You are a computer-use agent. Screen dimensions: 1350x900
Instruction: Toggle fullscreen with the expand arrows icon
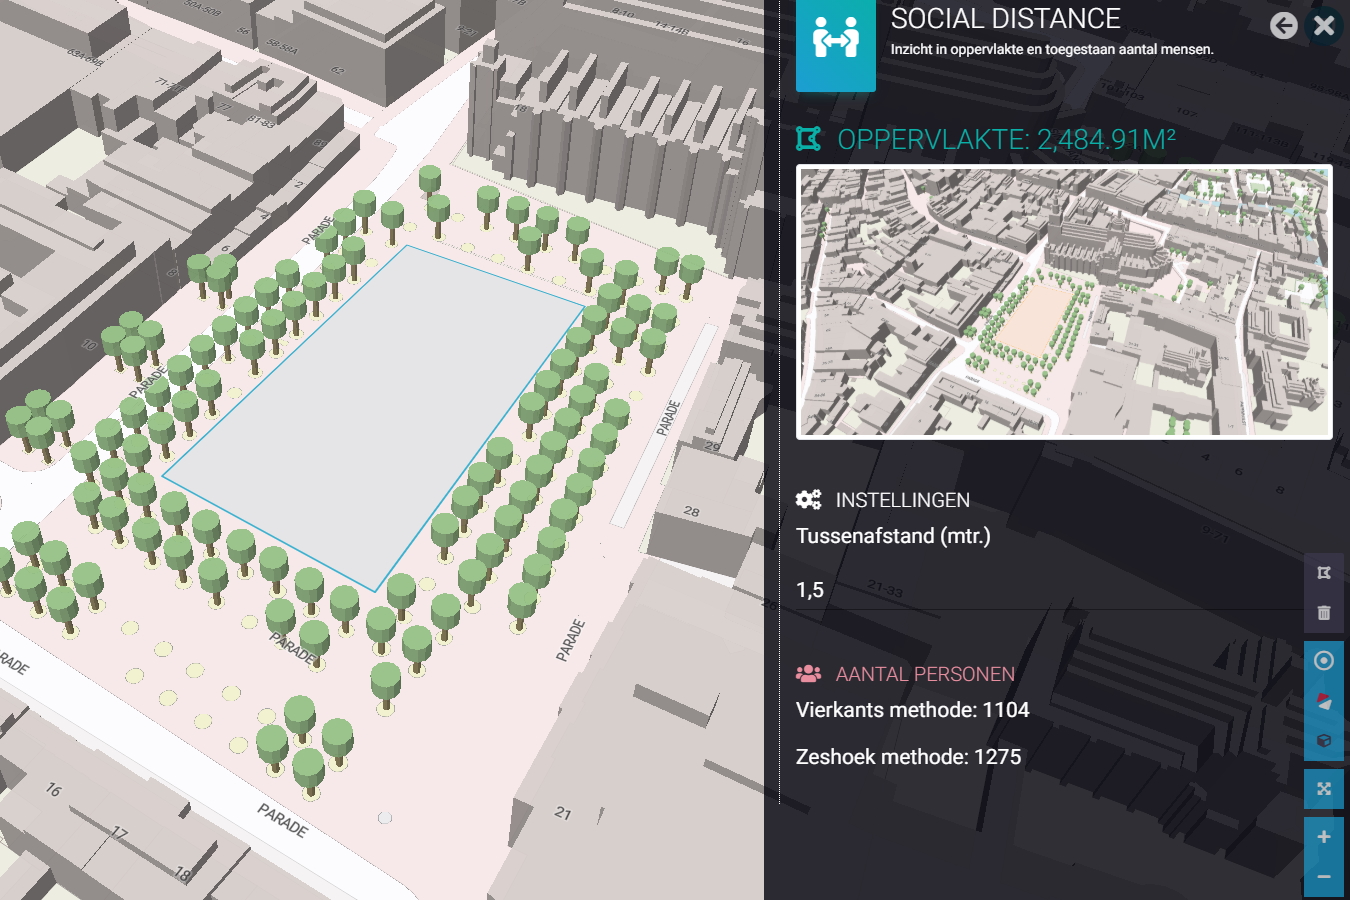[1324, 789]
